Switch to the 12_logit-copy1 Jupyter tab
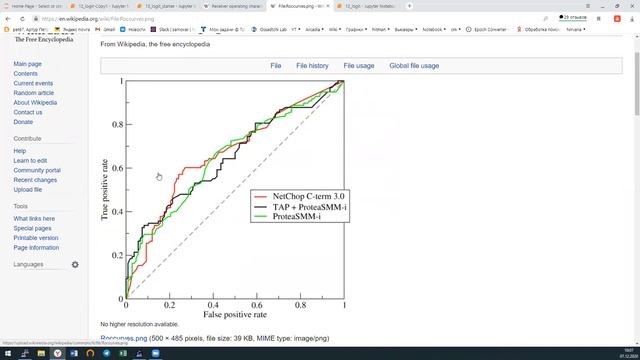640x360 pixels. point(99,6)
